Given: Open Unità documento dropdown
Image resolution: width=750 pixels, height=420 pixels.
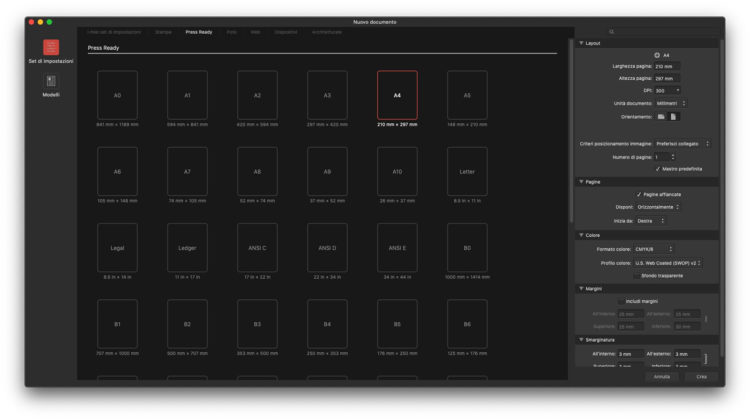Looking at the screenshot, I should coord(671,103).
